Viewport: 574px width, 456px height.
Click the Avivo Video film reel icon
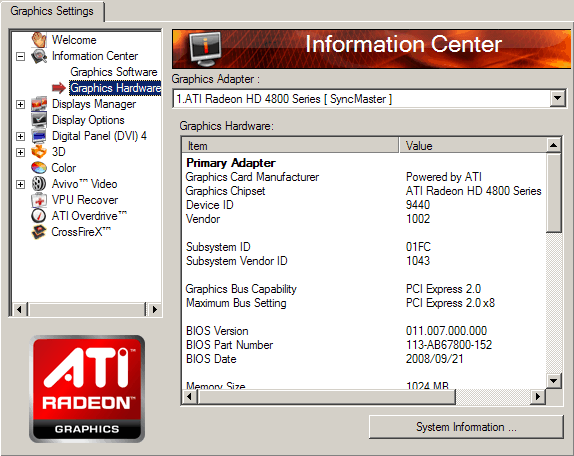click(x=39, y=184)
